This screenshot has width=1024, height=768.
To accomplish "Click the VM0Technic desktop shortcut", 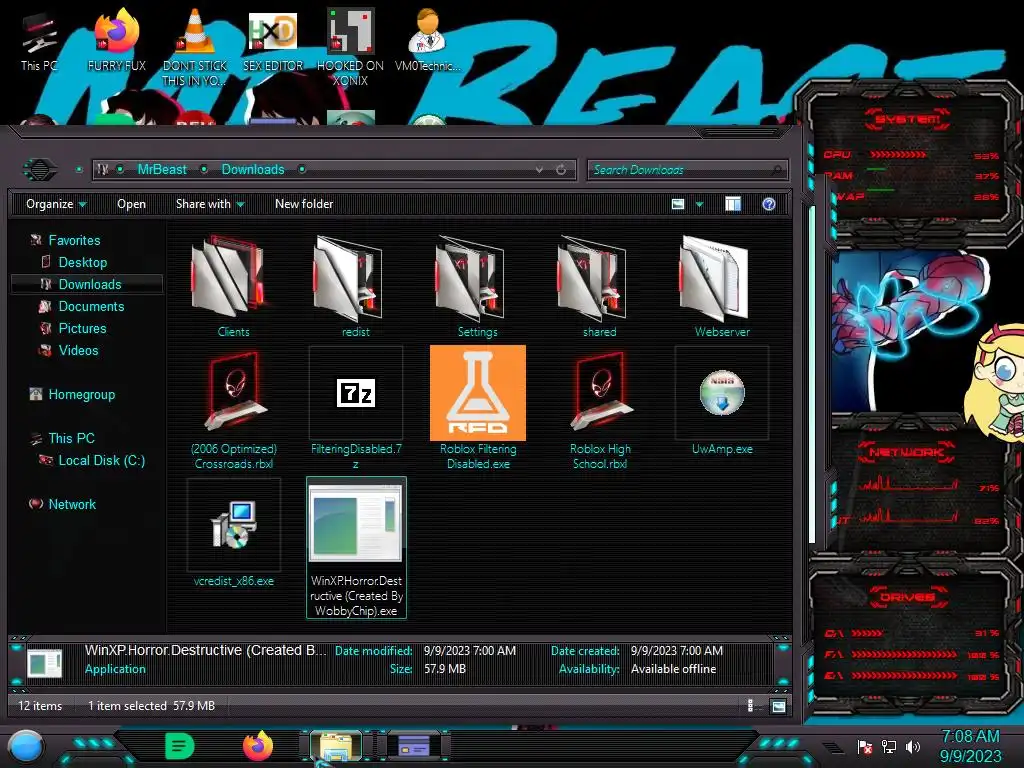I will point(427,40).
